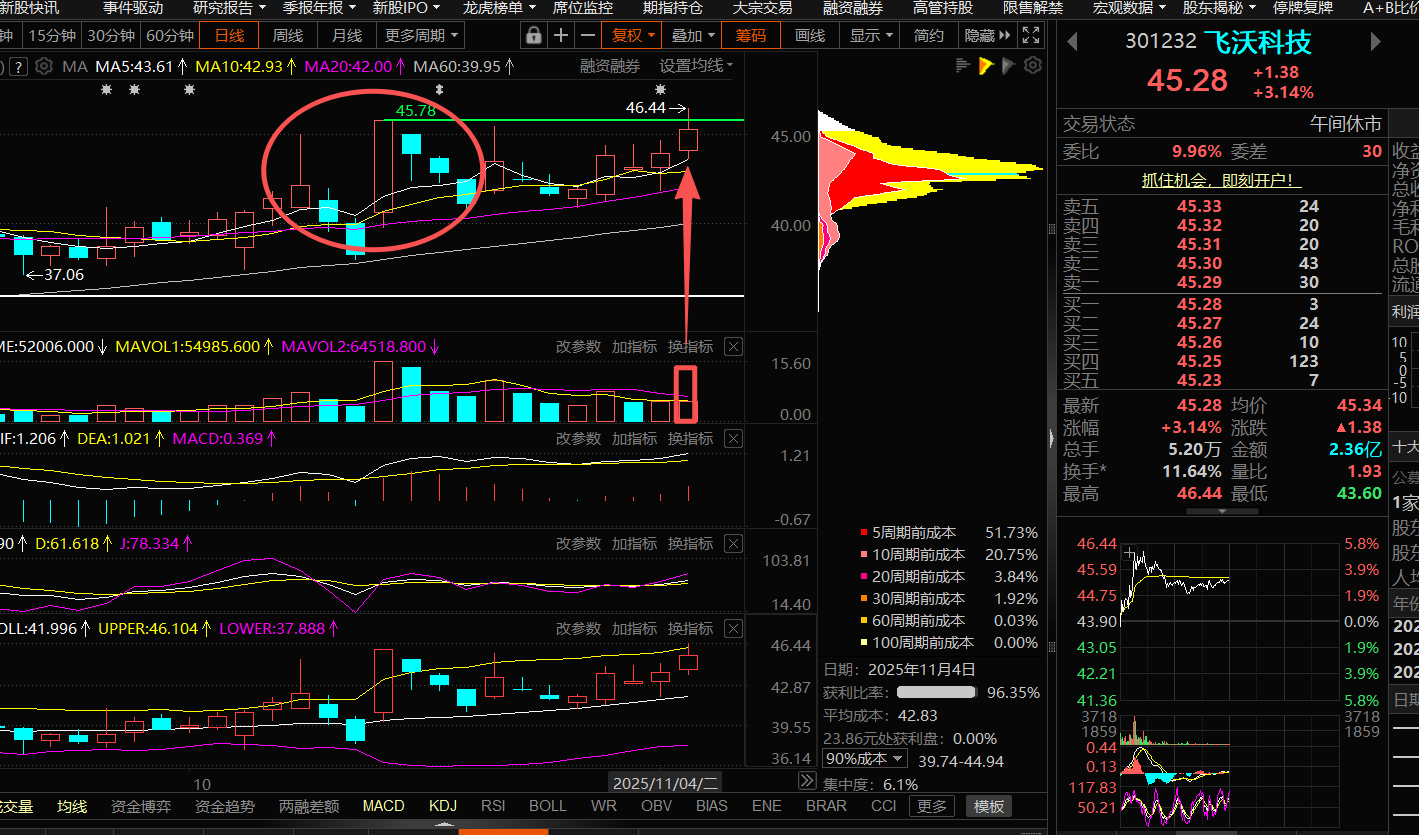Open 大宗交易 in top menu
The height and width of the screenshot is (835, 1419).
point(763,8)
